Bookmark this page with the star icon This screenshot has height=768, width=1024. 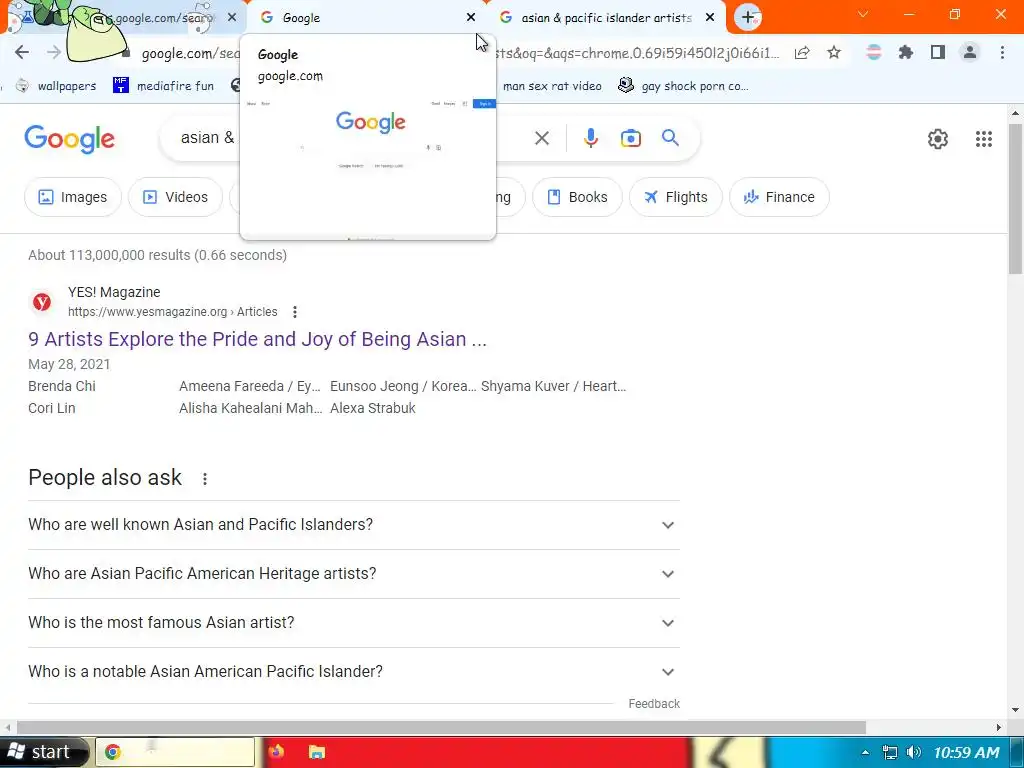[x=834, y=53]
